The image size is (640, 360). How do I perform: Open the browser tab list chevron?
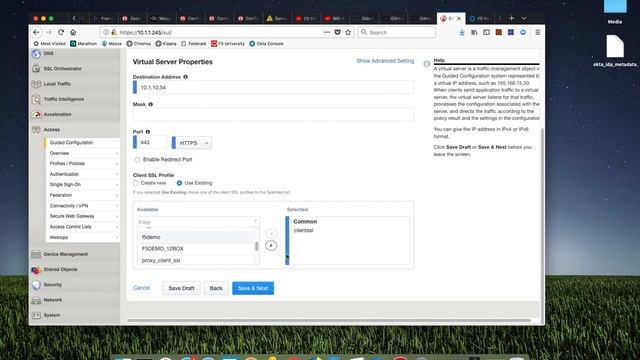pyautogui.click(x=524, y=18)
